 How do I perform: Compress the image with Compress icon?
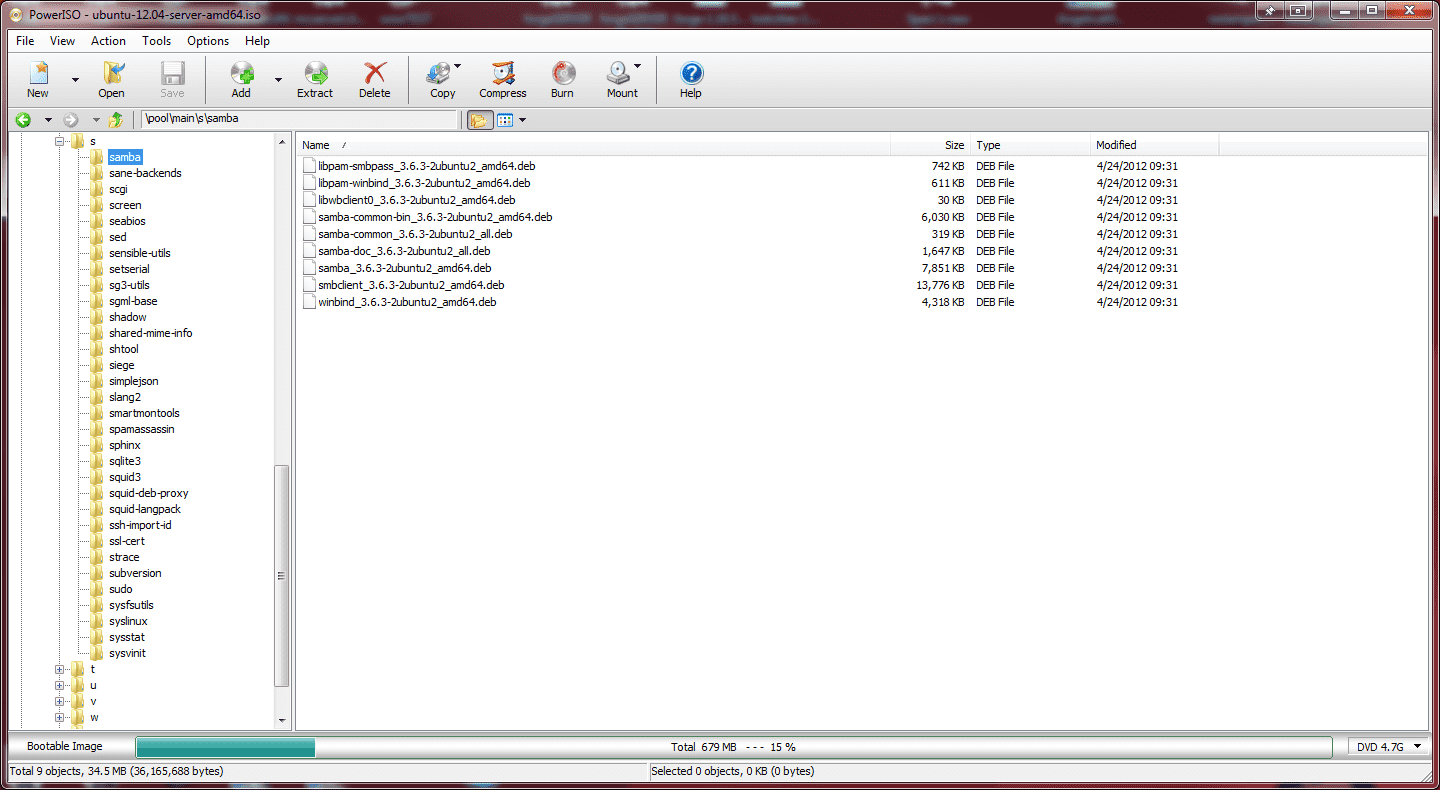click(503, 73)
